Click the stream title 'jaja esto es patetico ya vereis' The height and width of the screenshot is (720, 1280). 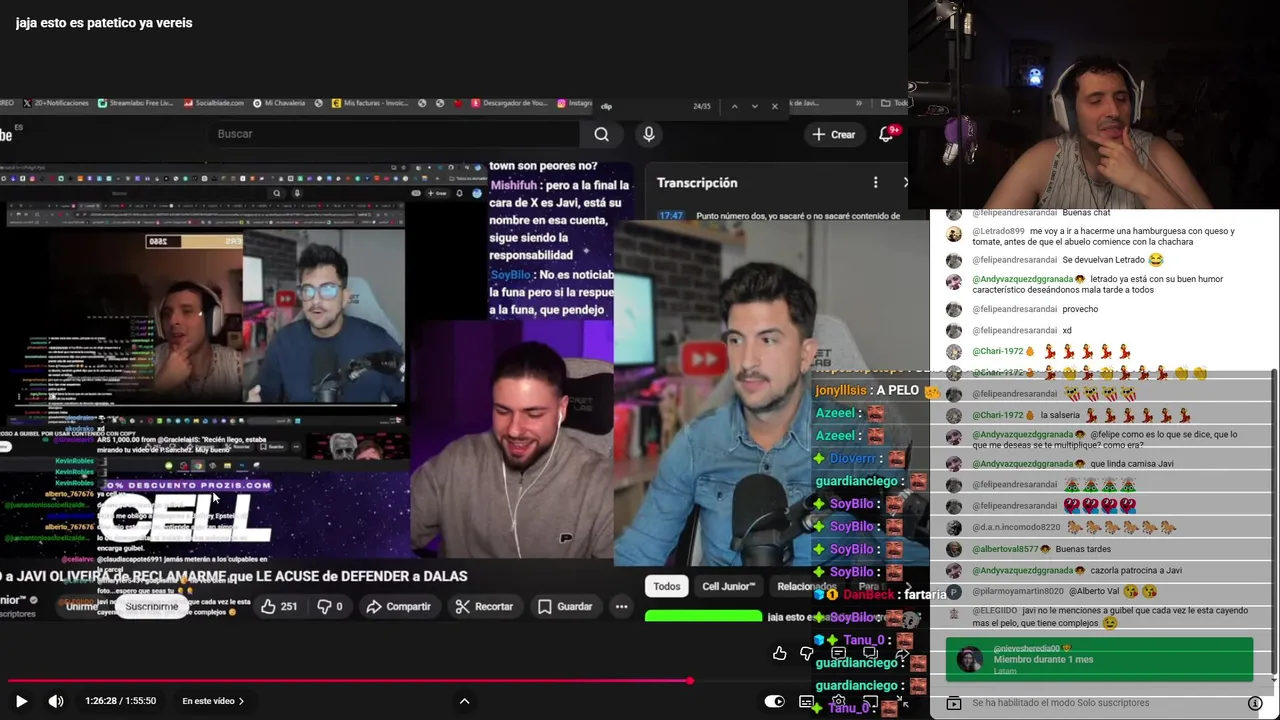coord(104,23)
